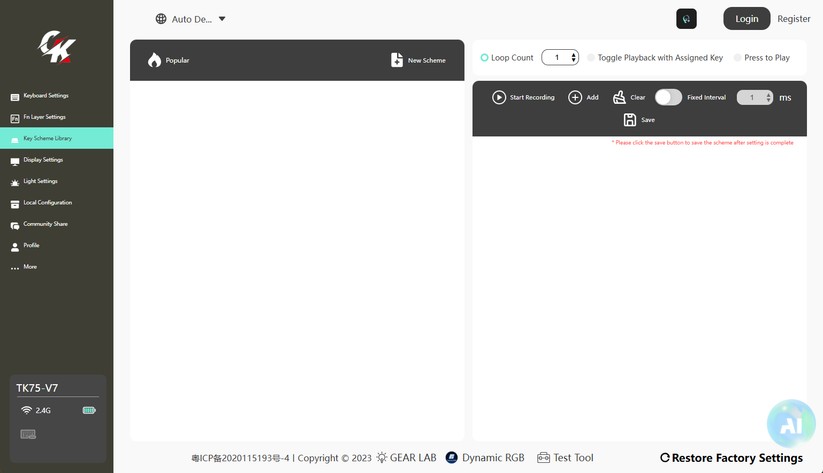Select the Press to Play option
823x473 pixels.
click(737, 58)
